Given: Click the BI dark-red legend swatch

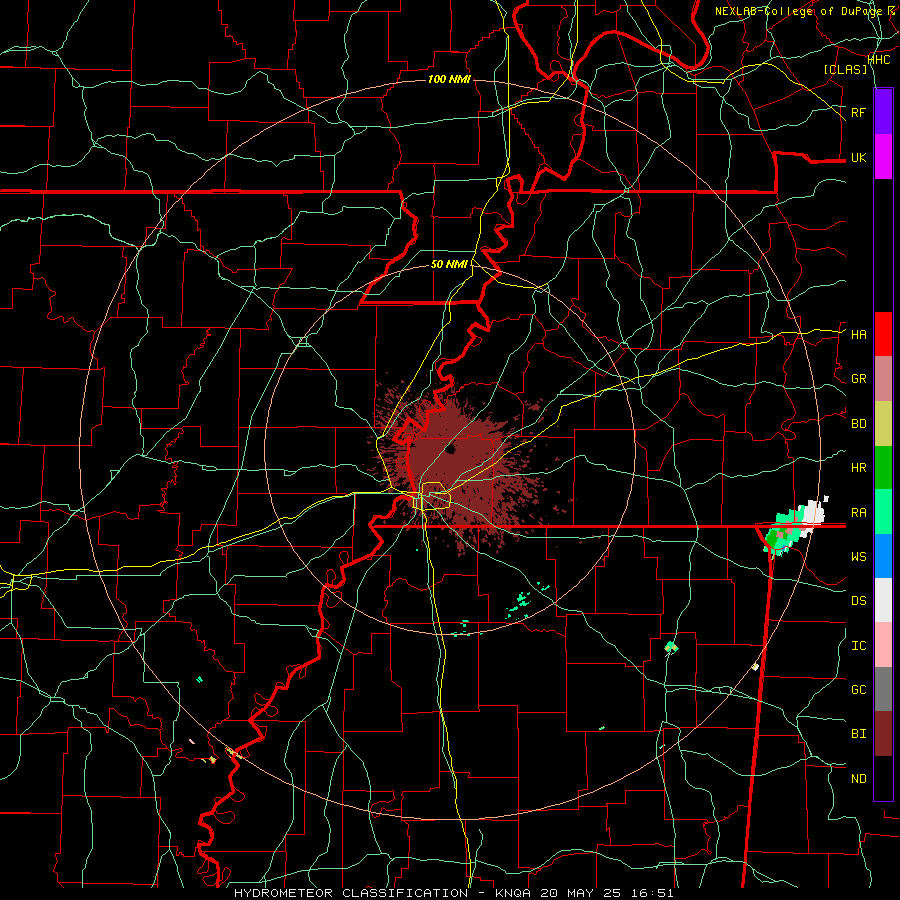Looking at the screenshot, I should (x=883, y=733).
